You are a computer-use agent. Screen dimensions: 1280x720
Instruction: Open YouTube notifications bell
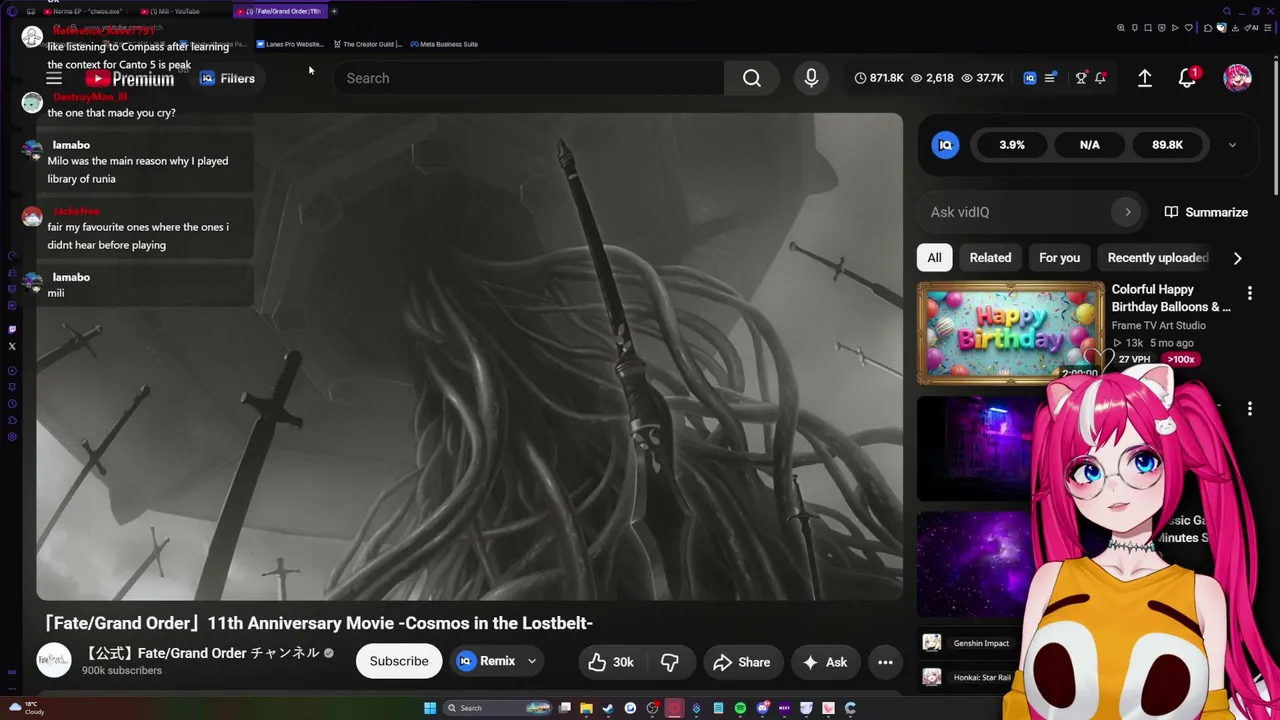pyautogui.click(x=1187, y=78)
